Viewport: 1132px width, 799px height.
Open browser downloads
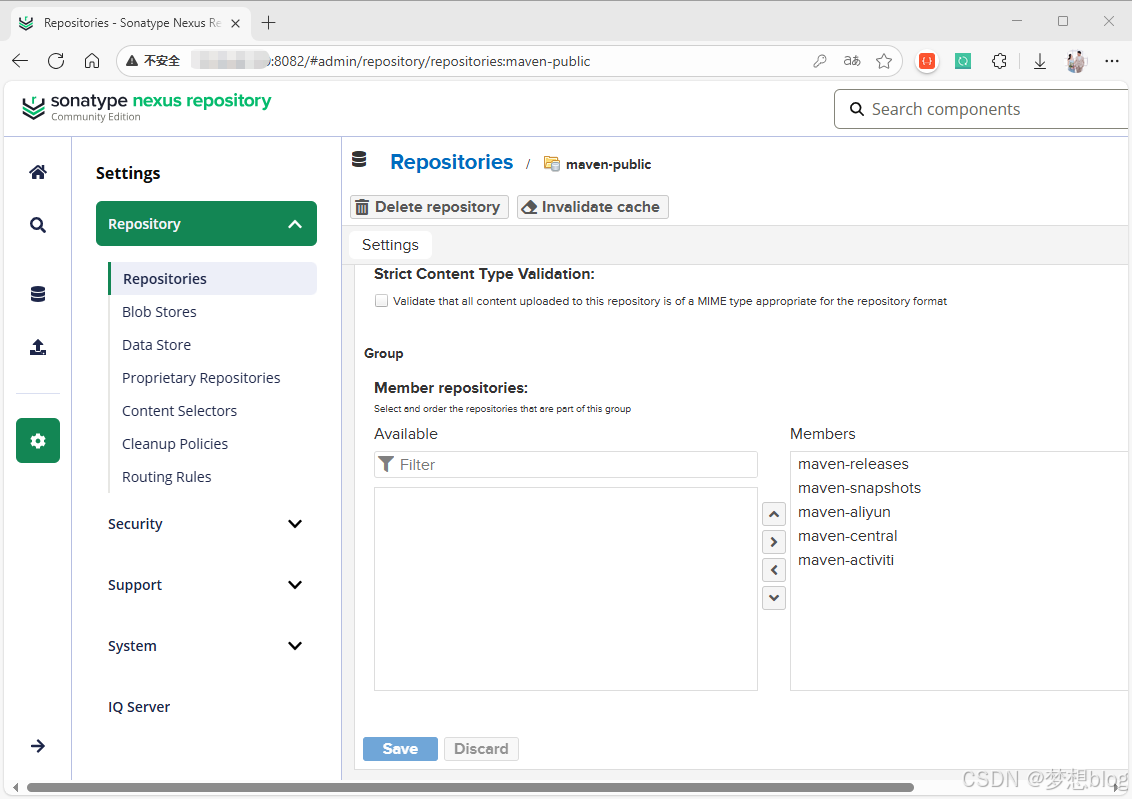tap(1040, 61)
